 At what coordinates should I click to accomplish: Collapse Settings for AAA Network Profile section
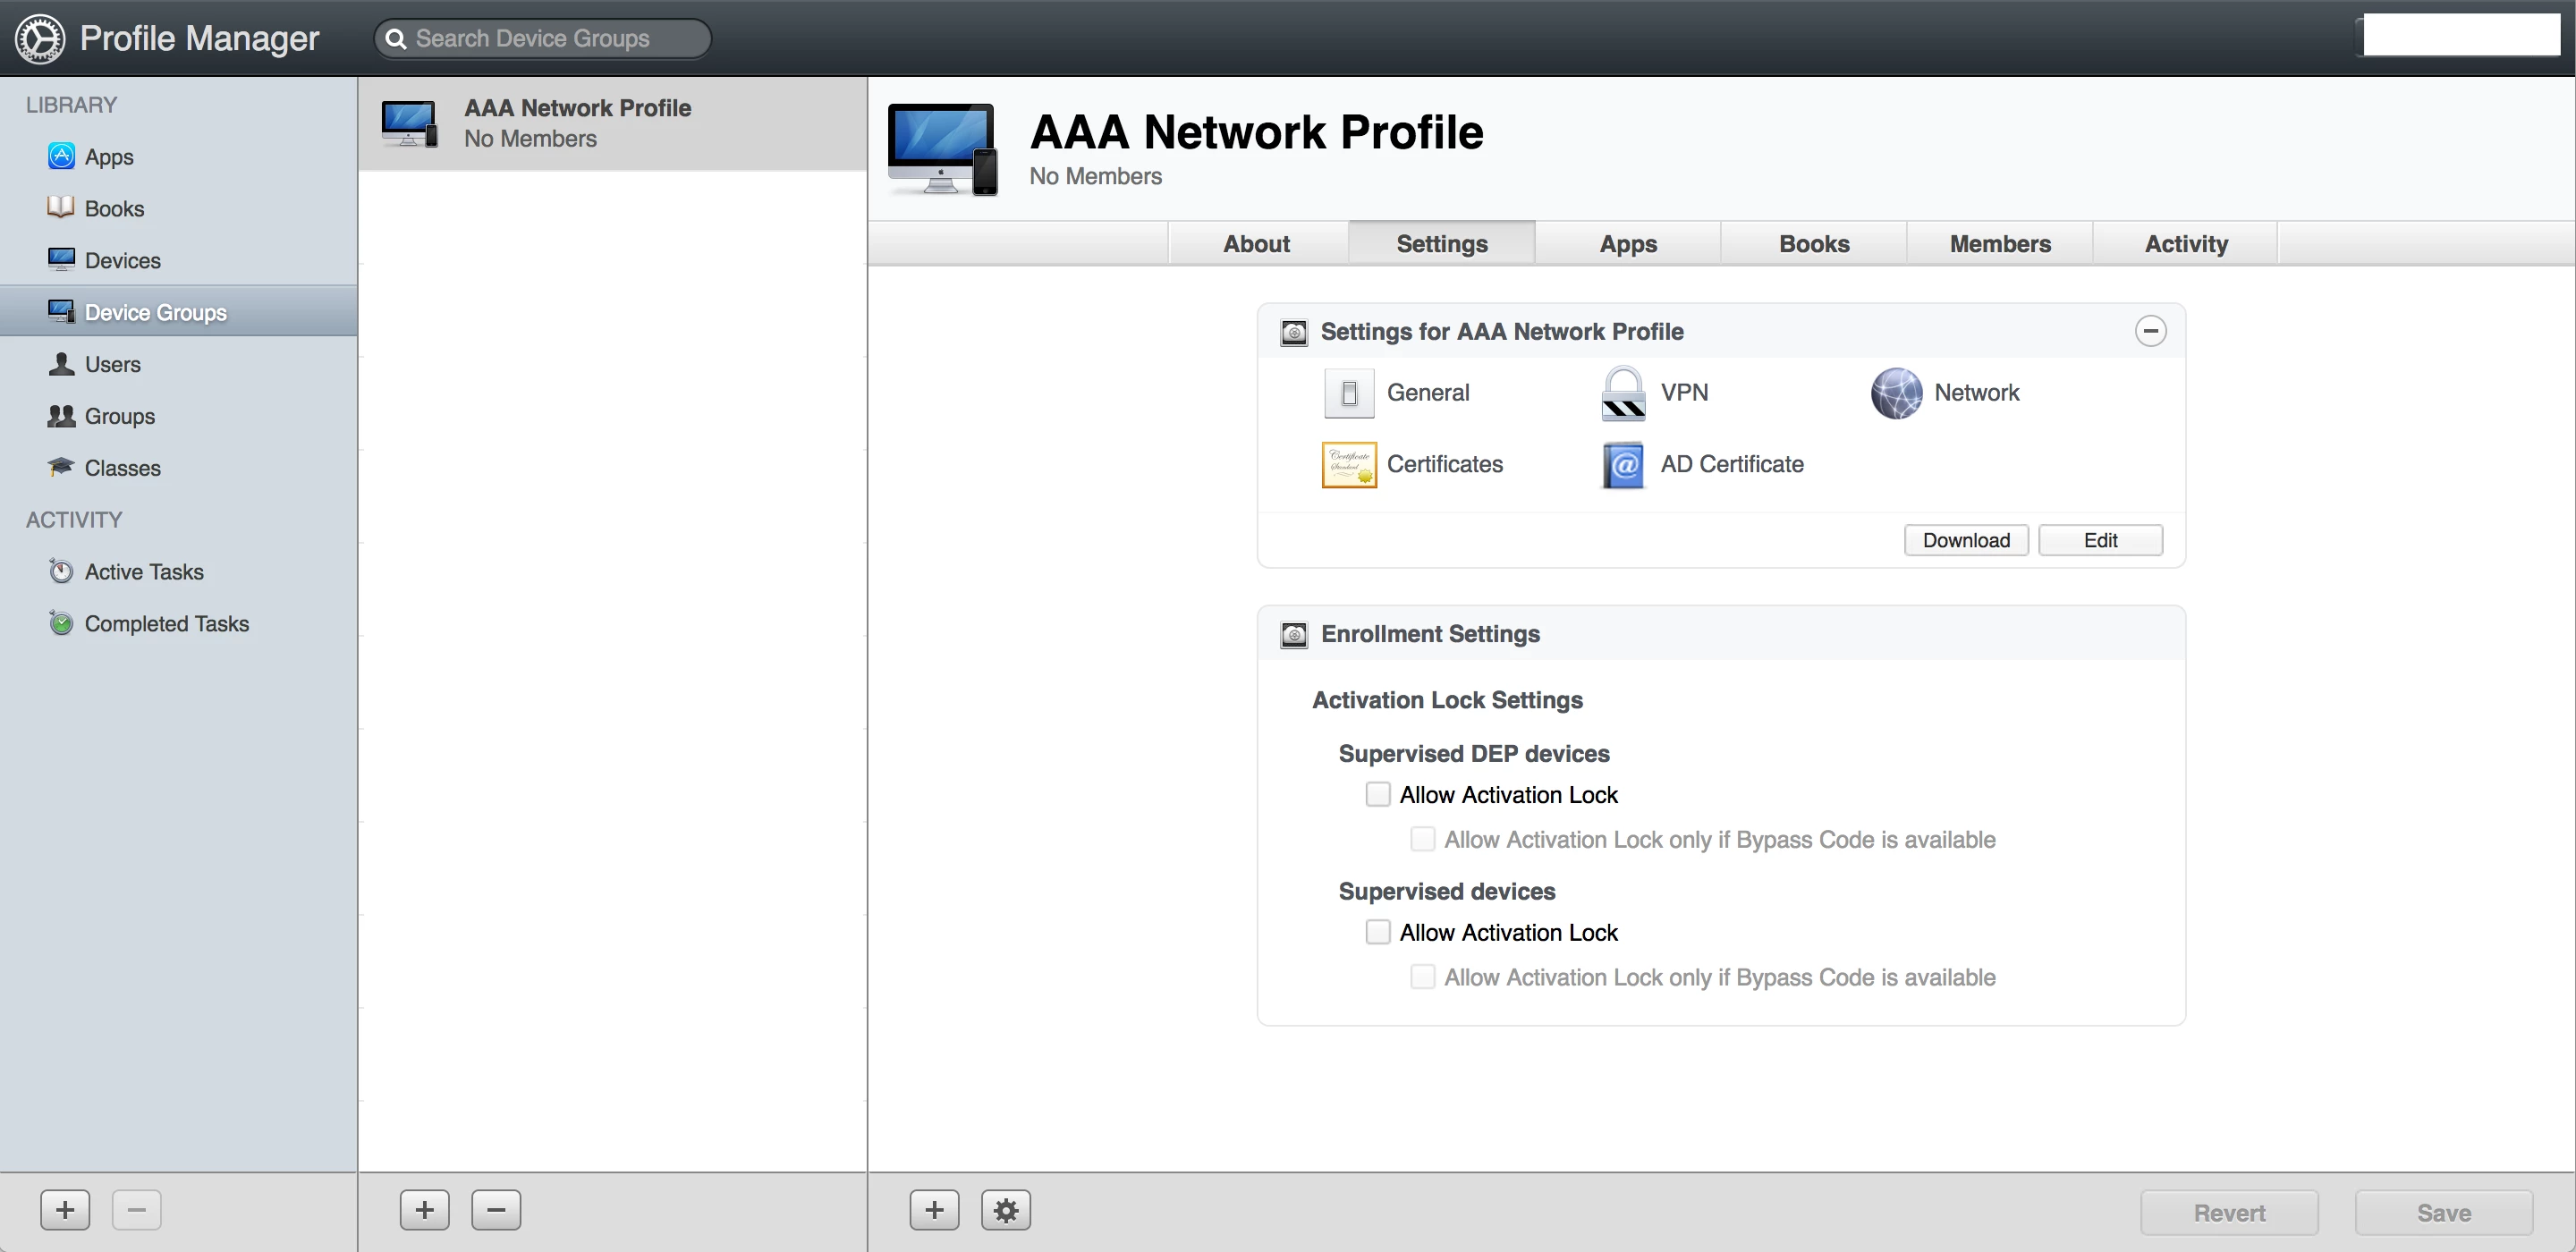[x=2150, y=331]
